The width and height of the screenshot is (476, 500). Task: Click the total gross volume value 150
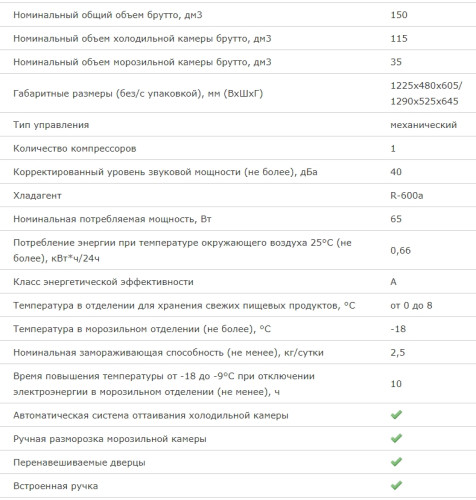click(399, 15)
